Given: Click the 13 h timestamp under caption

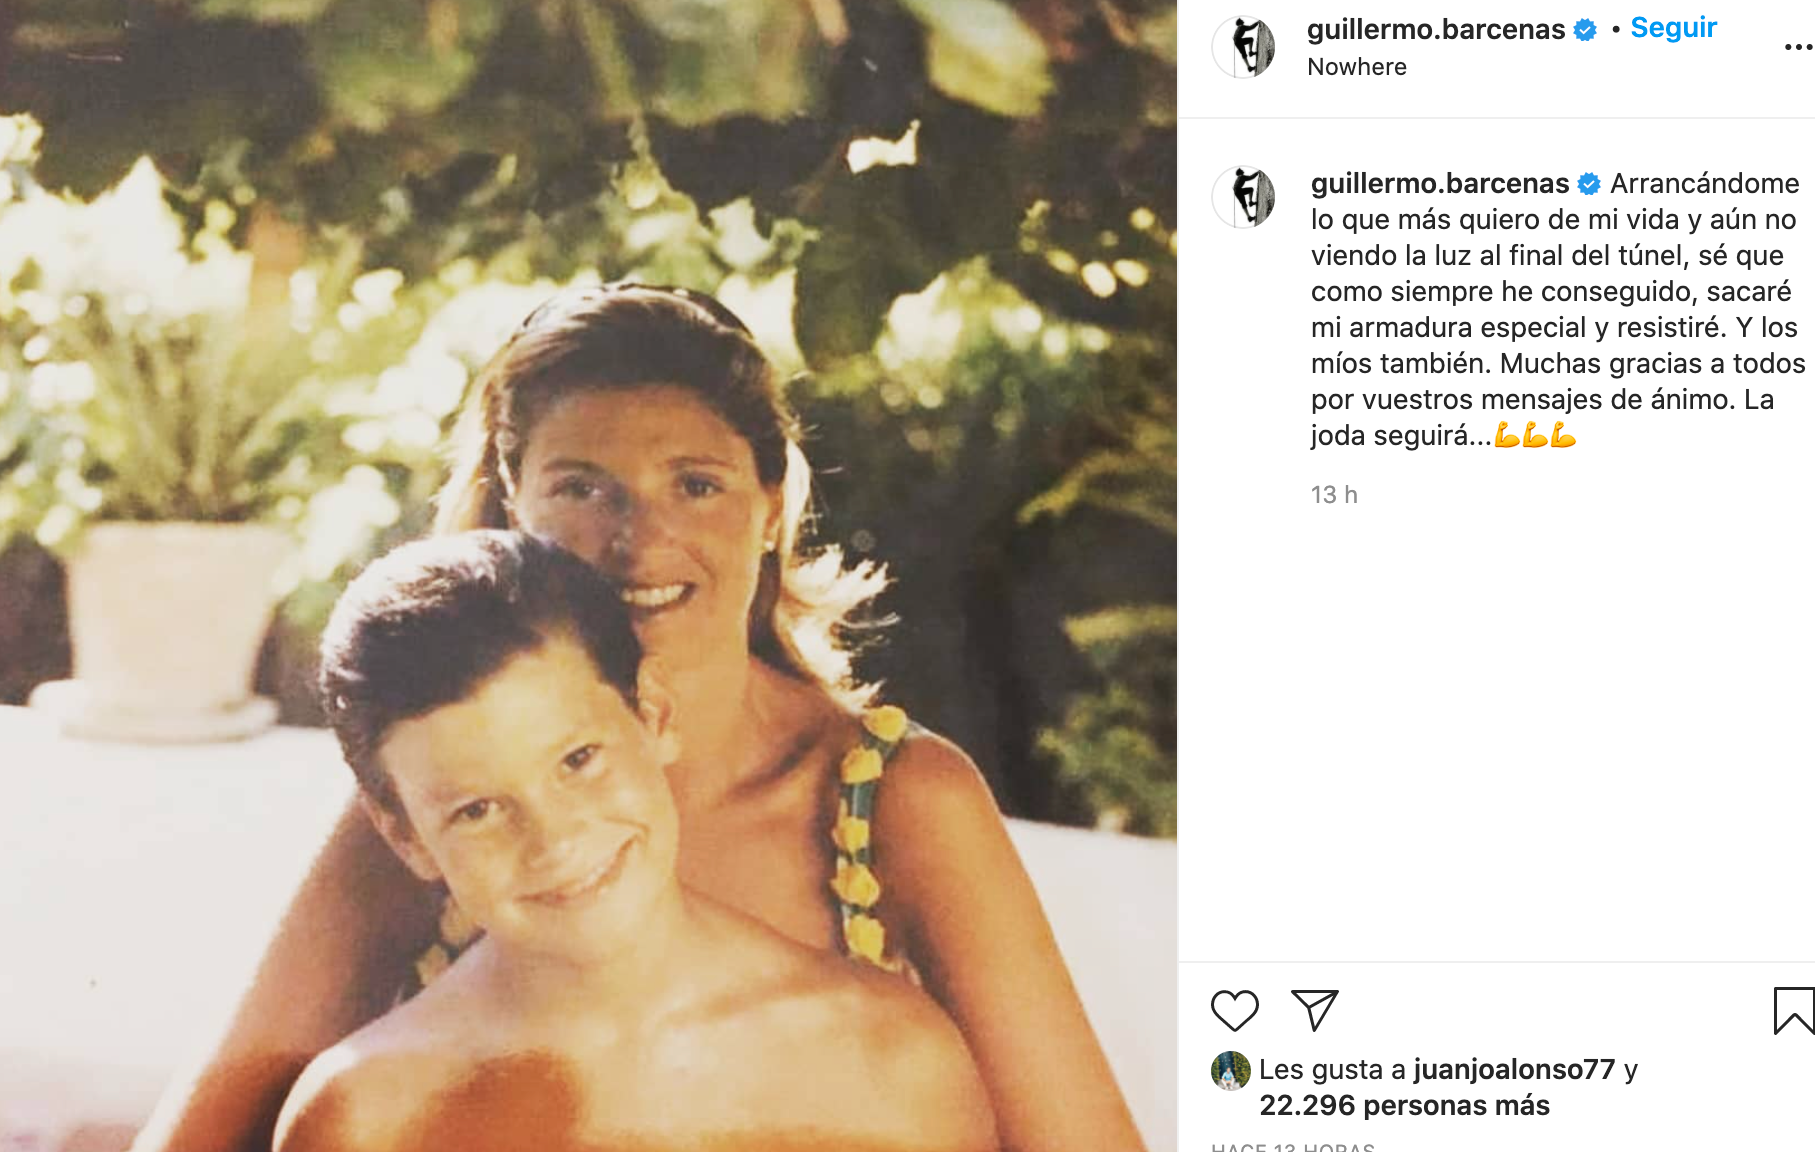Looking at the screenshot, I should click(x=1334, y=495).
